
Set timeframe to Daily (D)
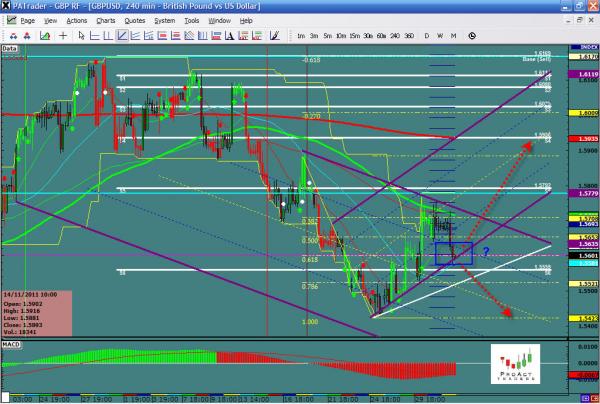(427, 36)
